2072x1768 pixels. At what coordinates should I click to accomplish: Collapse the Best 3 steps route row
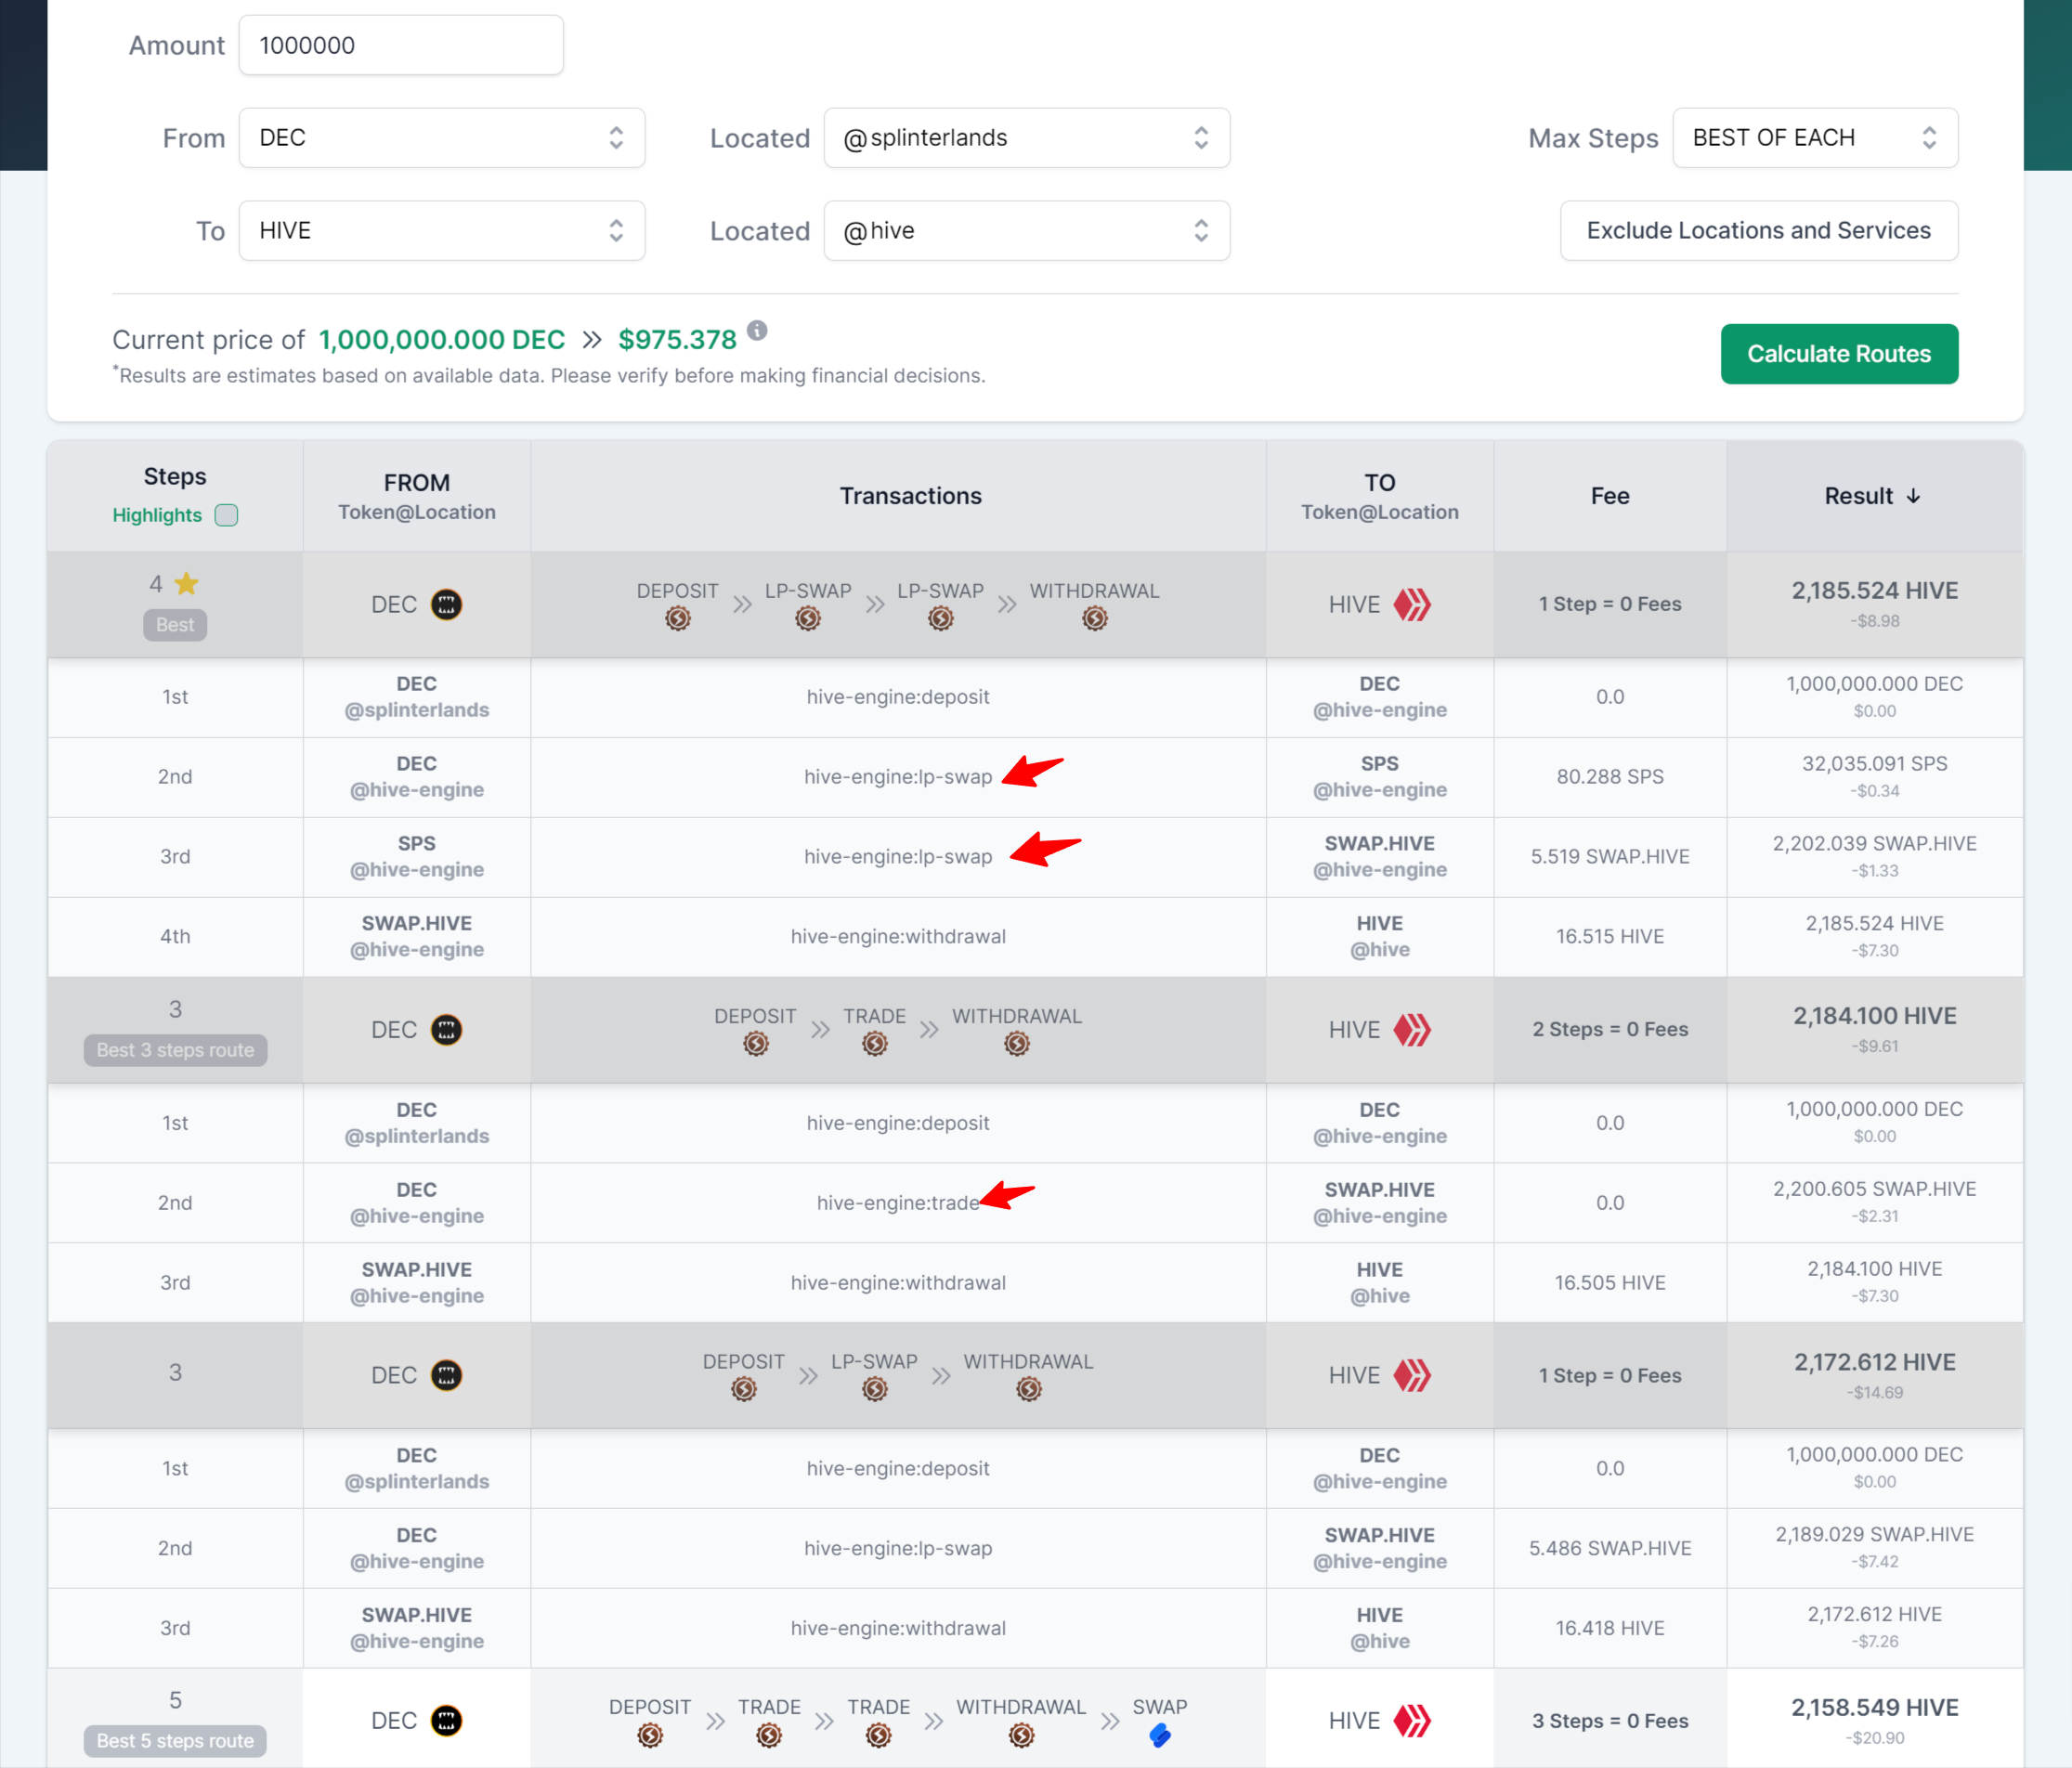pos(1035,1030)
